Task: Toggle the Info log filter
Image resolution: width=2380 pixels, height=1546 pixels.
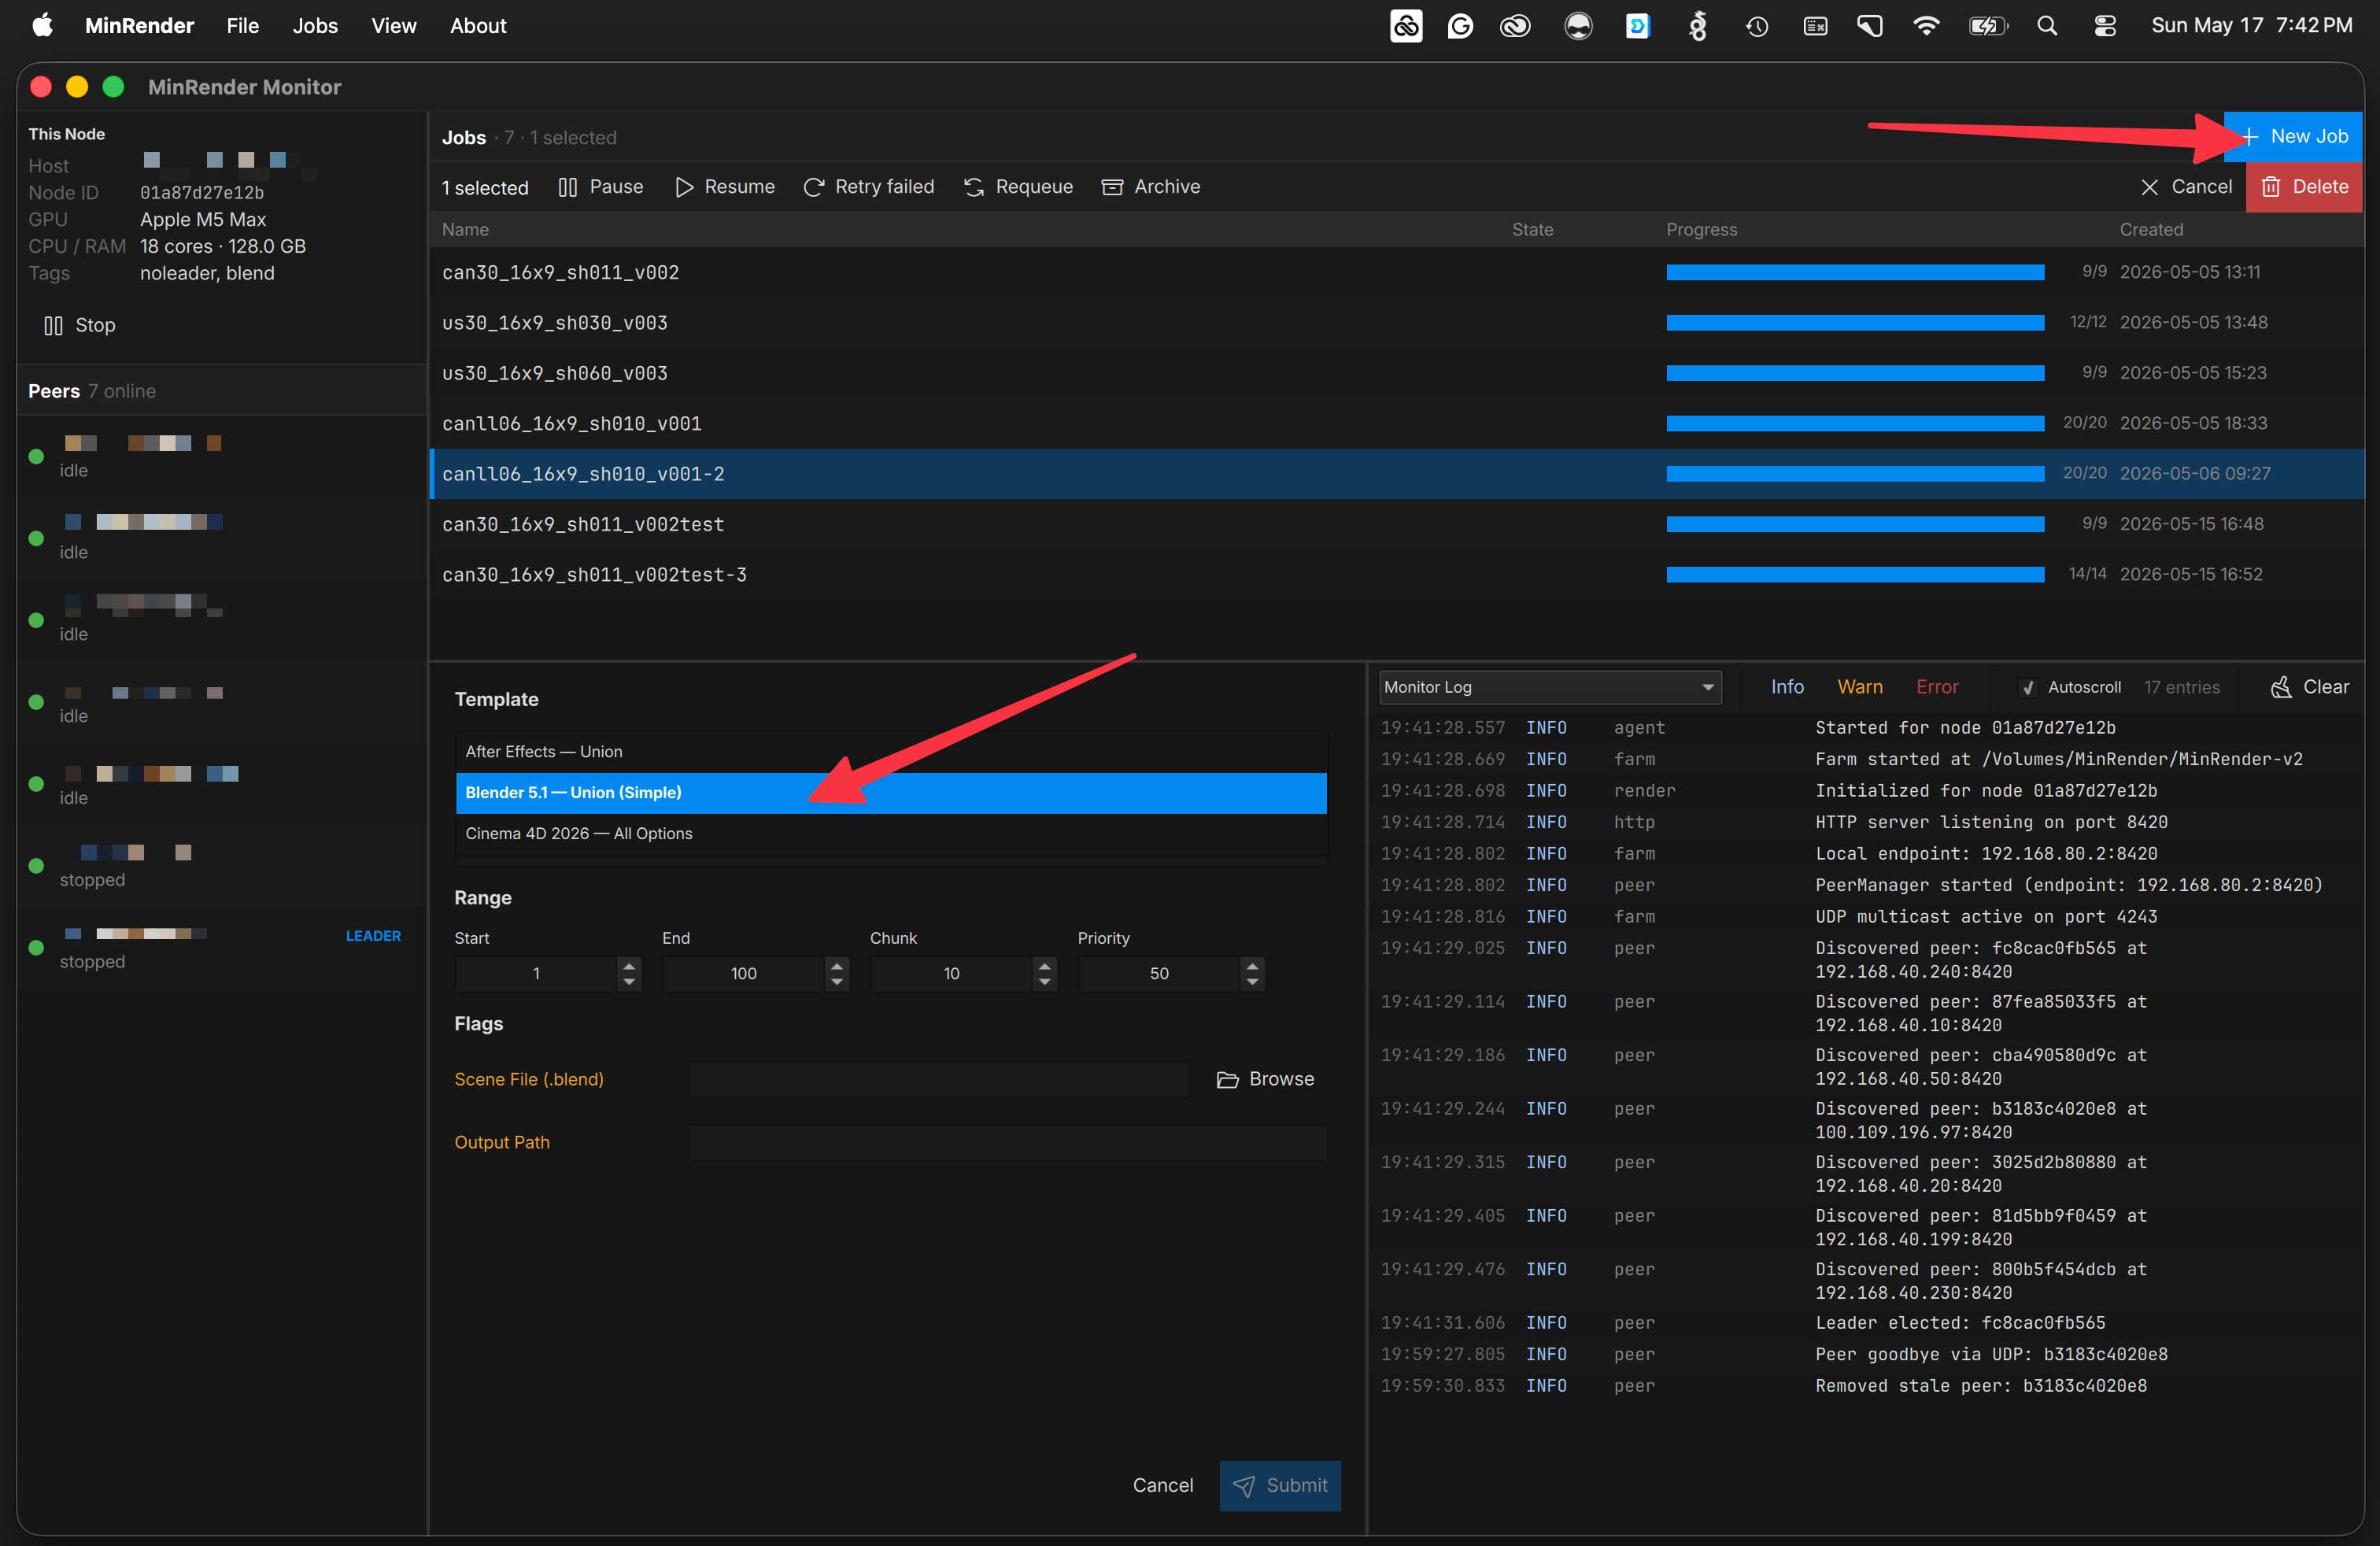Action: [1787, 687]
